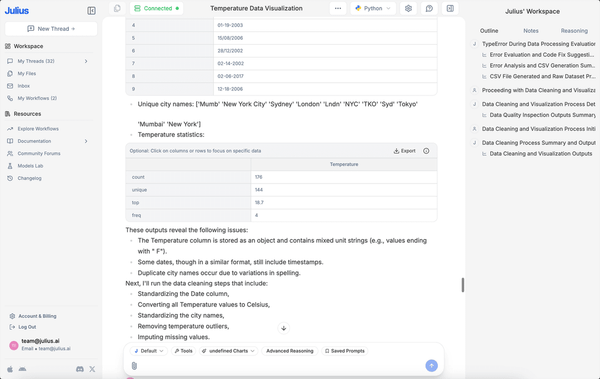600x379 pixels.
Task: Open My Threads (32)
Action: (36, 61)
